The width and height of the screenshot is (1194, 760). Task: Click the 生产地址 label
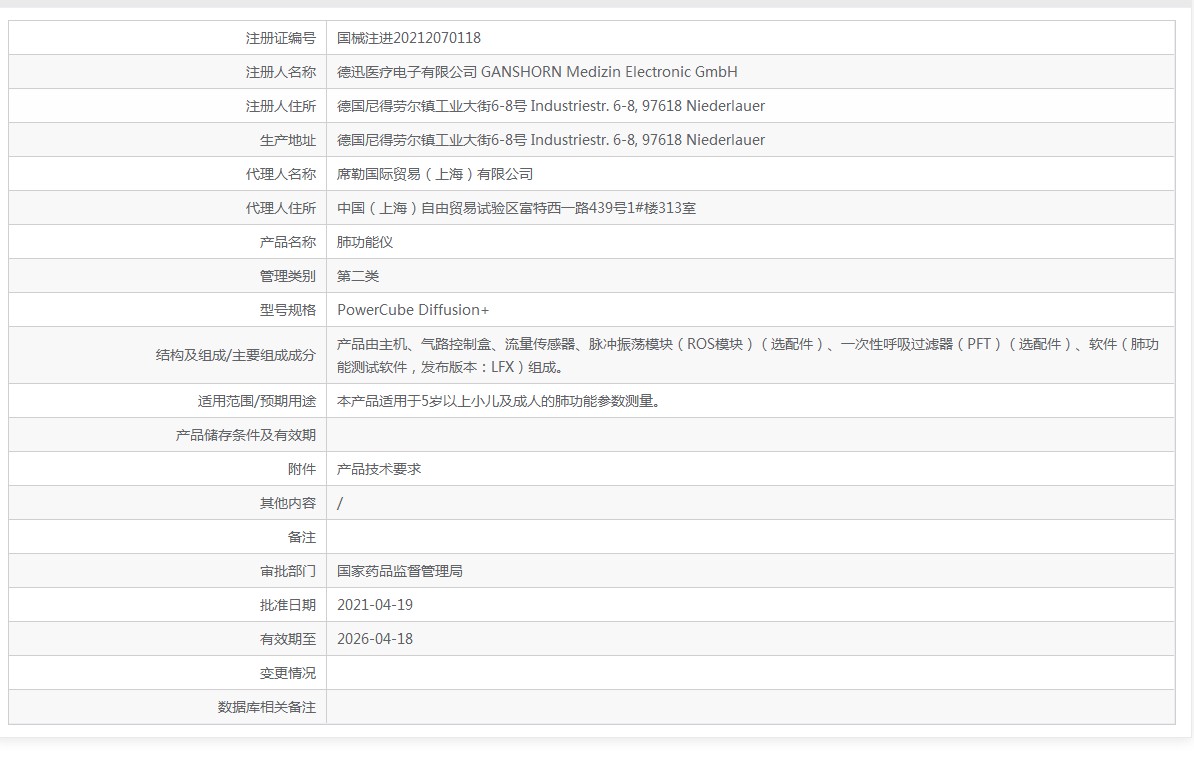(x=288, y=140)
